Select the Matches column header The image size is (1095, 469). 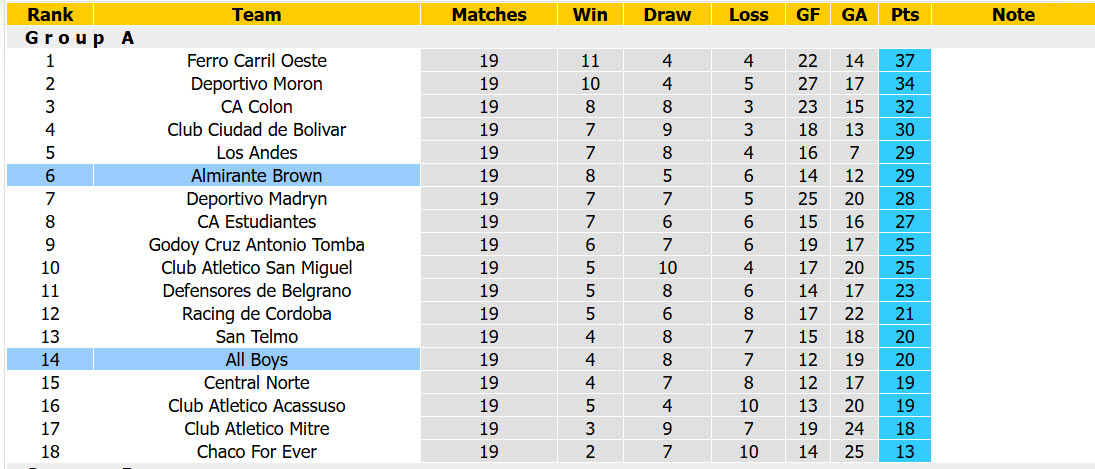[x=489, y=14]
